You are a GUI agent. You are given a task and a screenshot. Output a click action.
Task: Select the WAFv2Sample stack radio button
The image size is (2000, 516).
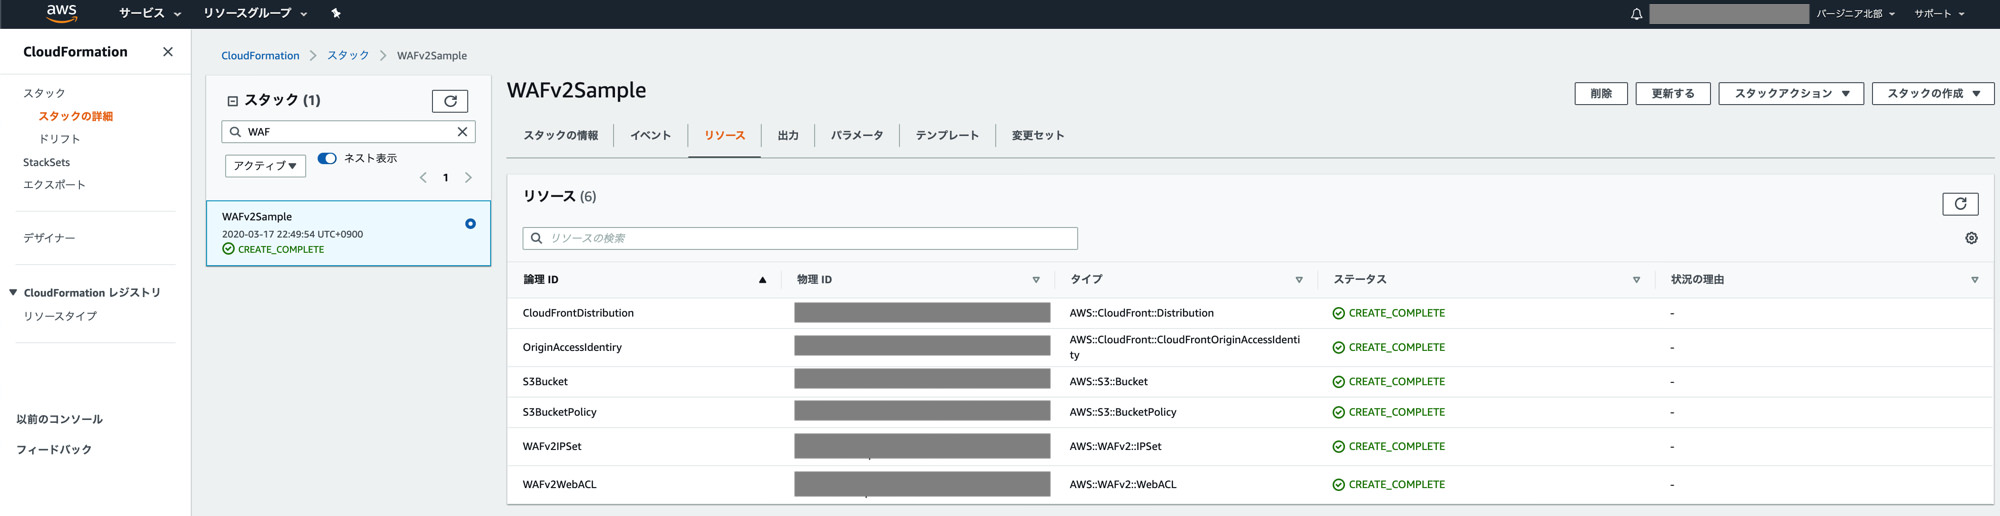coord(470,224)
